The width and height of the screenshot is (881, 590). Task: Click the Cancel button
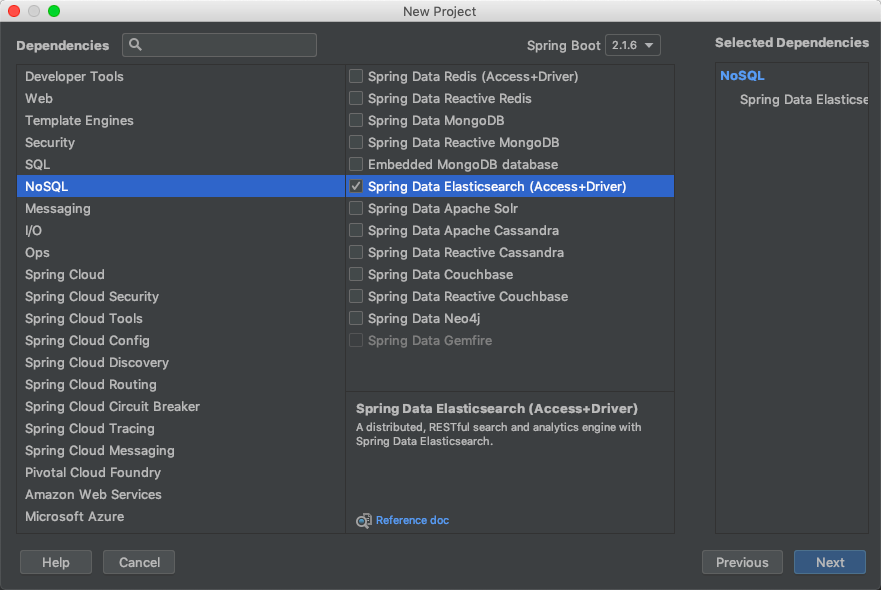139,562
